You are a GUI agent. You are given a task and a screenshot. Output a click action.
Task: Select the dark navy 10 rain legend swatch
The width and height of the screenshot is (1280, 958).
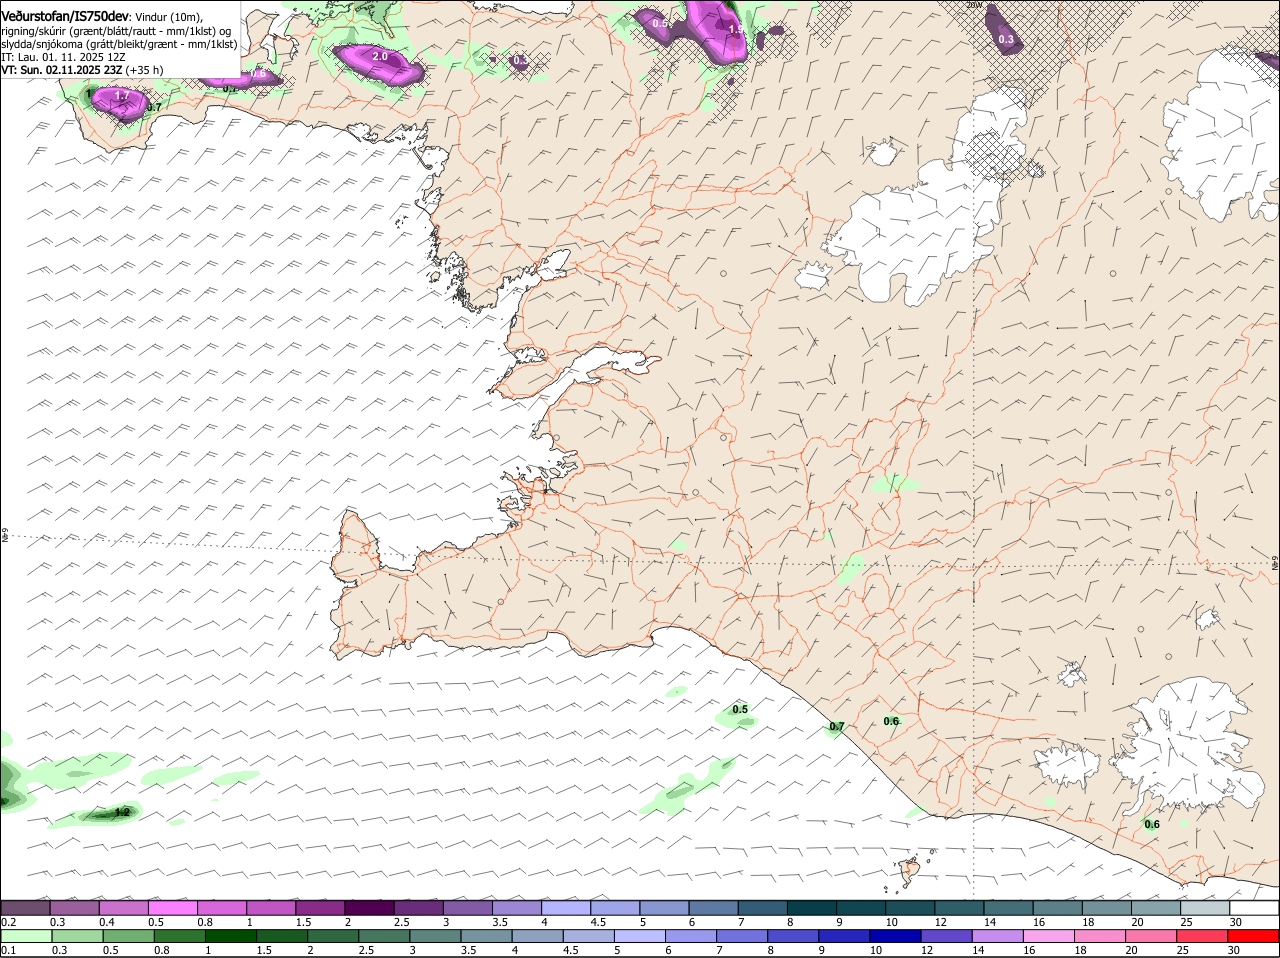(895, 935)
